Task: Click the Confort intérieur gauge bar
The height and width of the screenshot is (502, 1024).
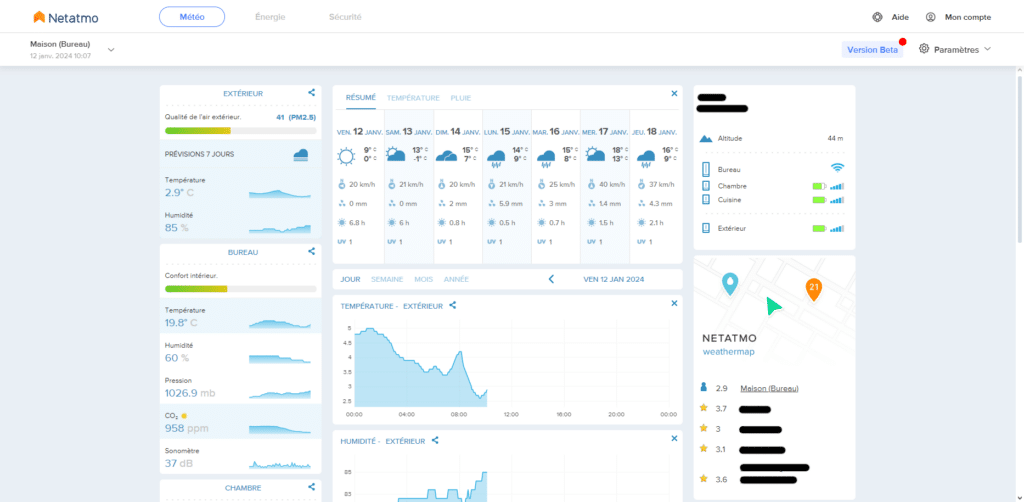Action: coord(240,289)
